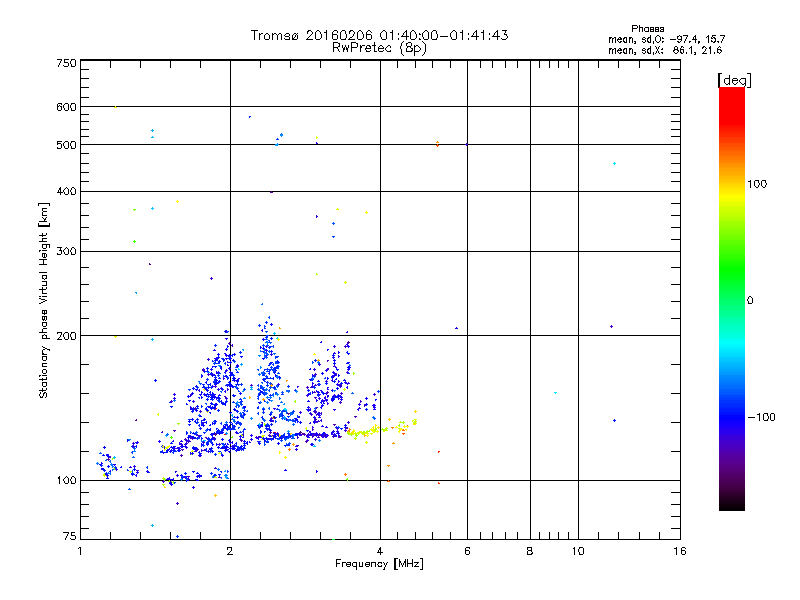Click the y-axis '300' tick label
Viewport: 800px width, 600px height.
[67, 252]
